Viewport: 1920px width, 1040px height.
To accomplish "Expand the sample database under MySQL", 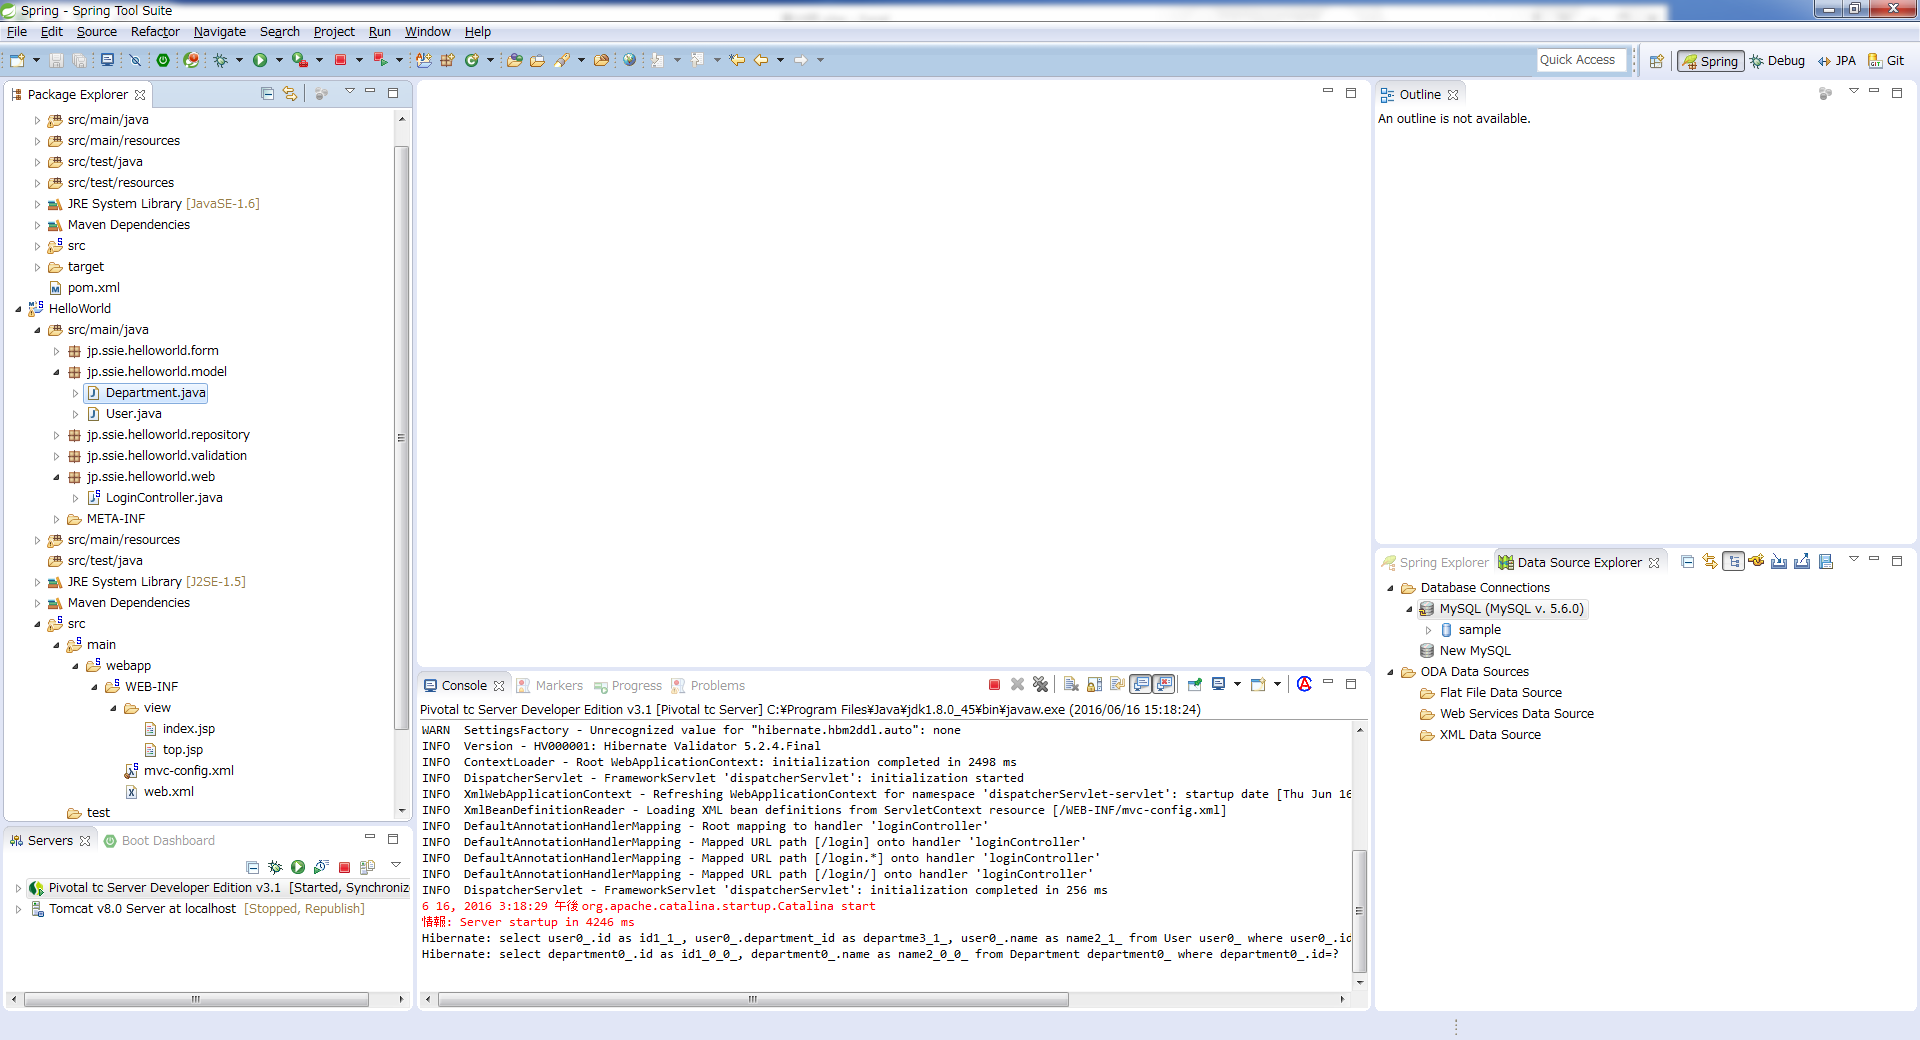I will pyautogui.click(x=1428, y=630).
